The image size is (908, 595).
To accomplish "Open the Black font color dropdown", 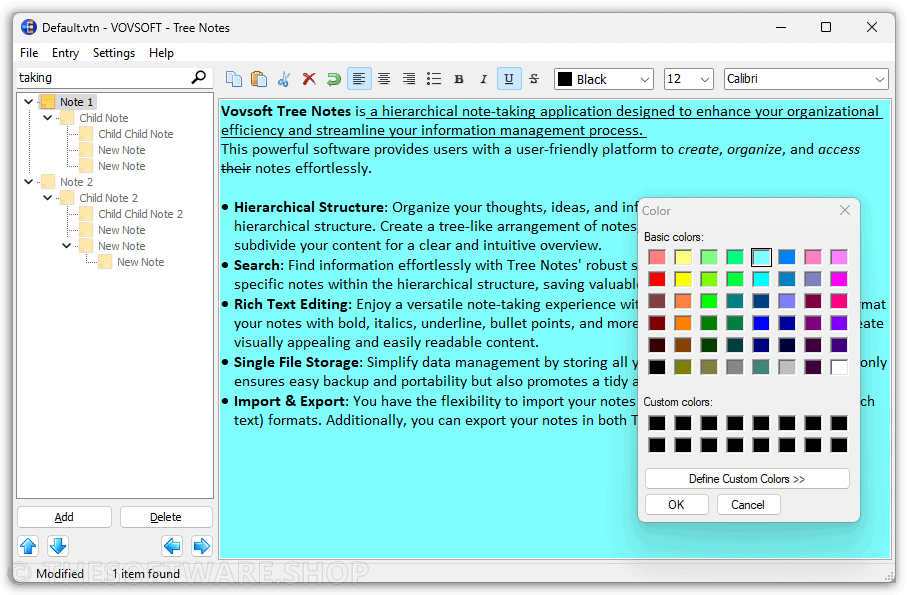I will point(604,79).
